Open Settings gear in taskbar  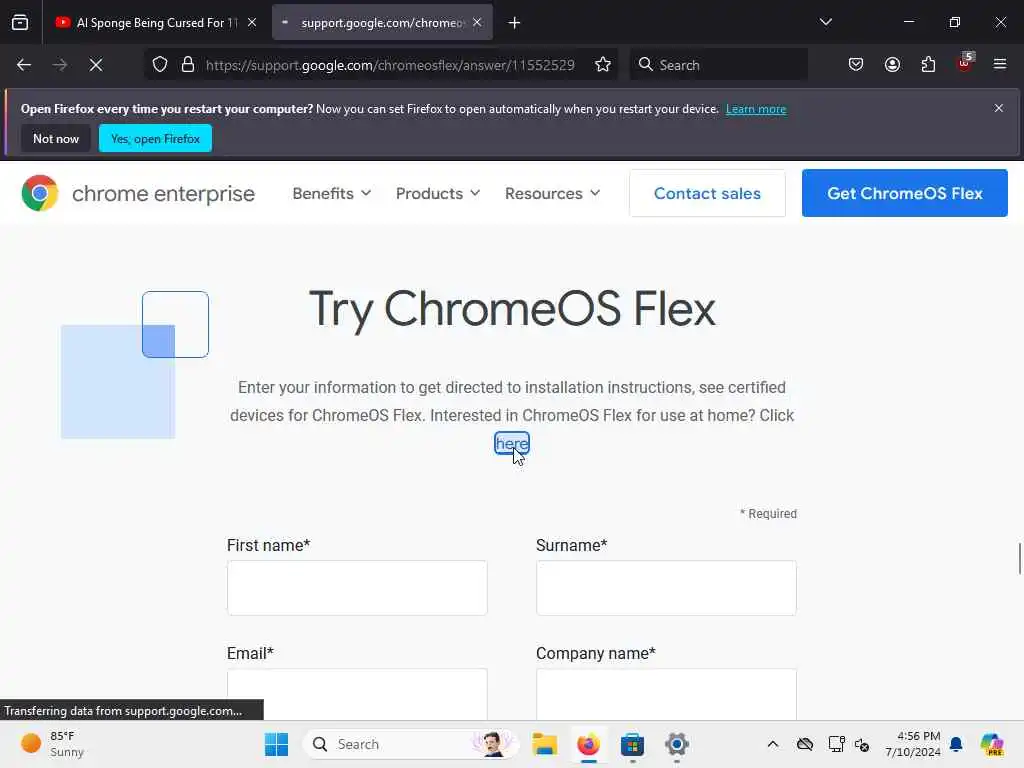pyautogui.click(x=677, y=744)
